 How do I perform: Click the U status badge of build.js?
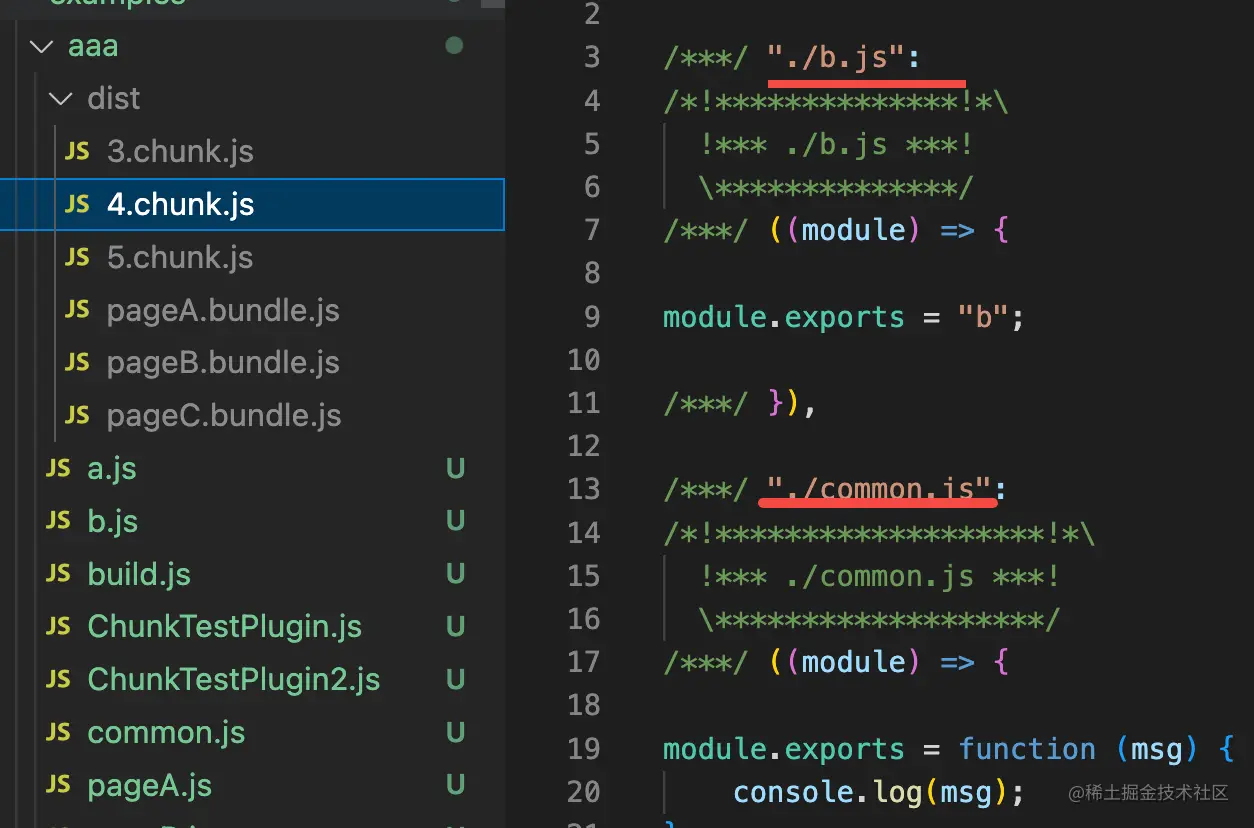click(x=455, y=574)
